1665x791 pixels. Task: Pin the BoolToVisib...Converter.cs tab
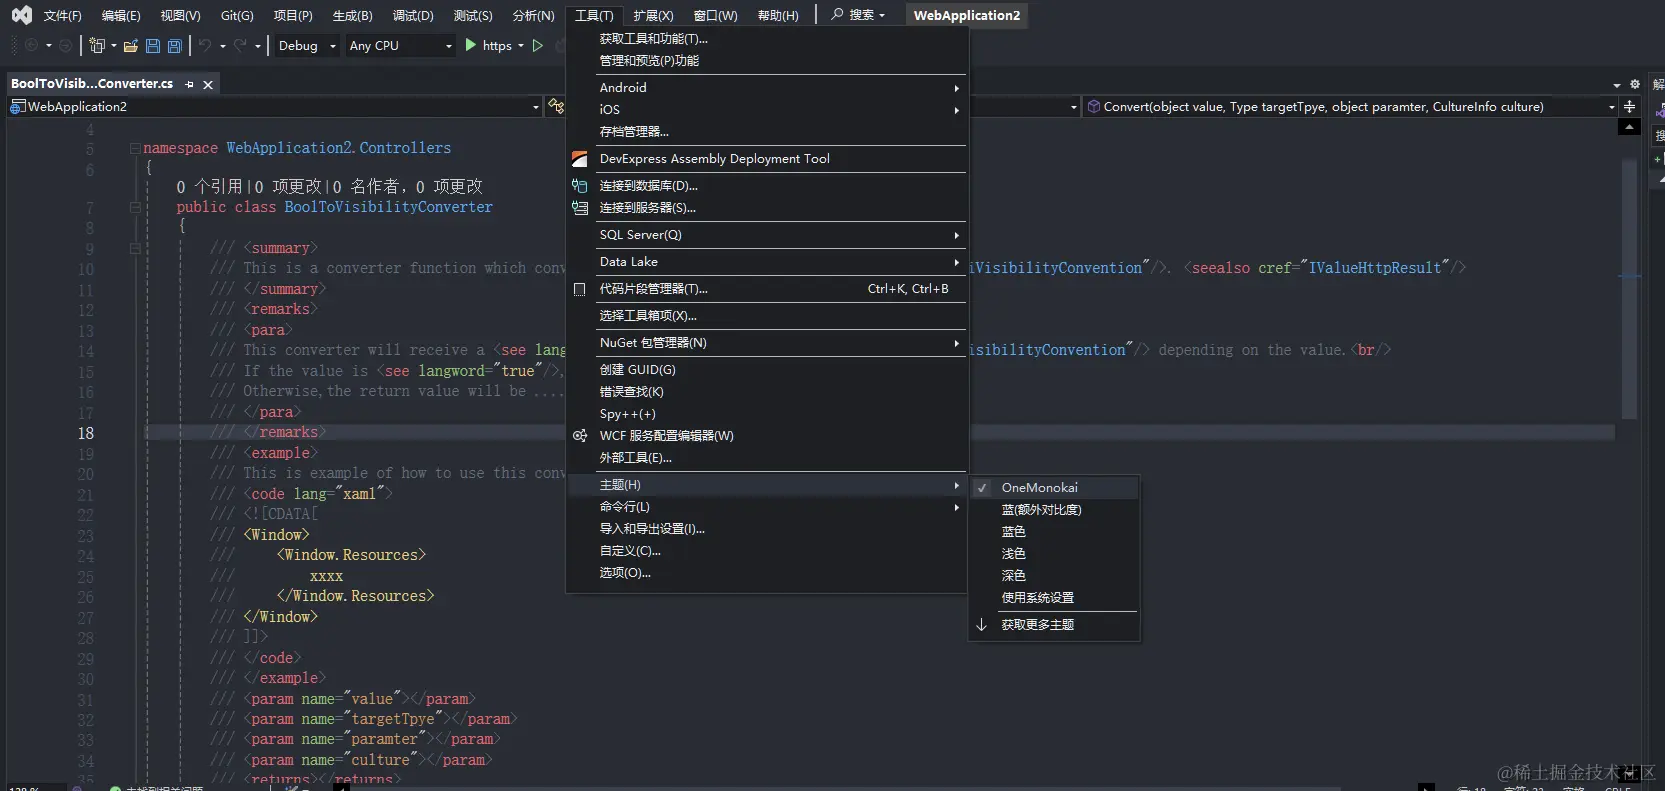coord(189,84)
